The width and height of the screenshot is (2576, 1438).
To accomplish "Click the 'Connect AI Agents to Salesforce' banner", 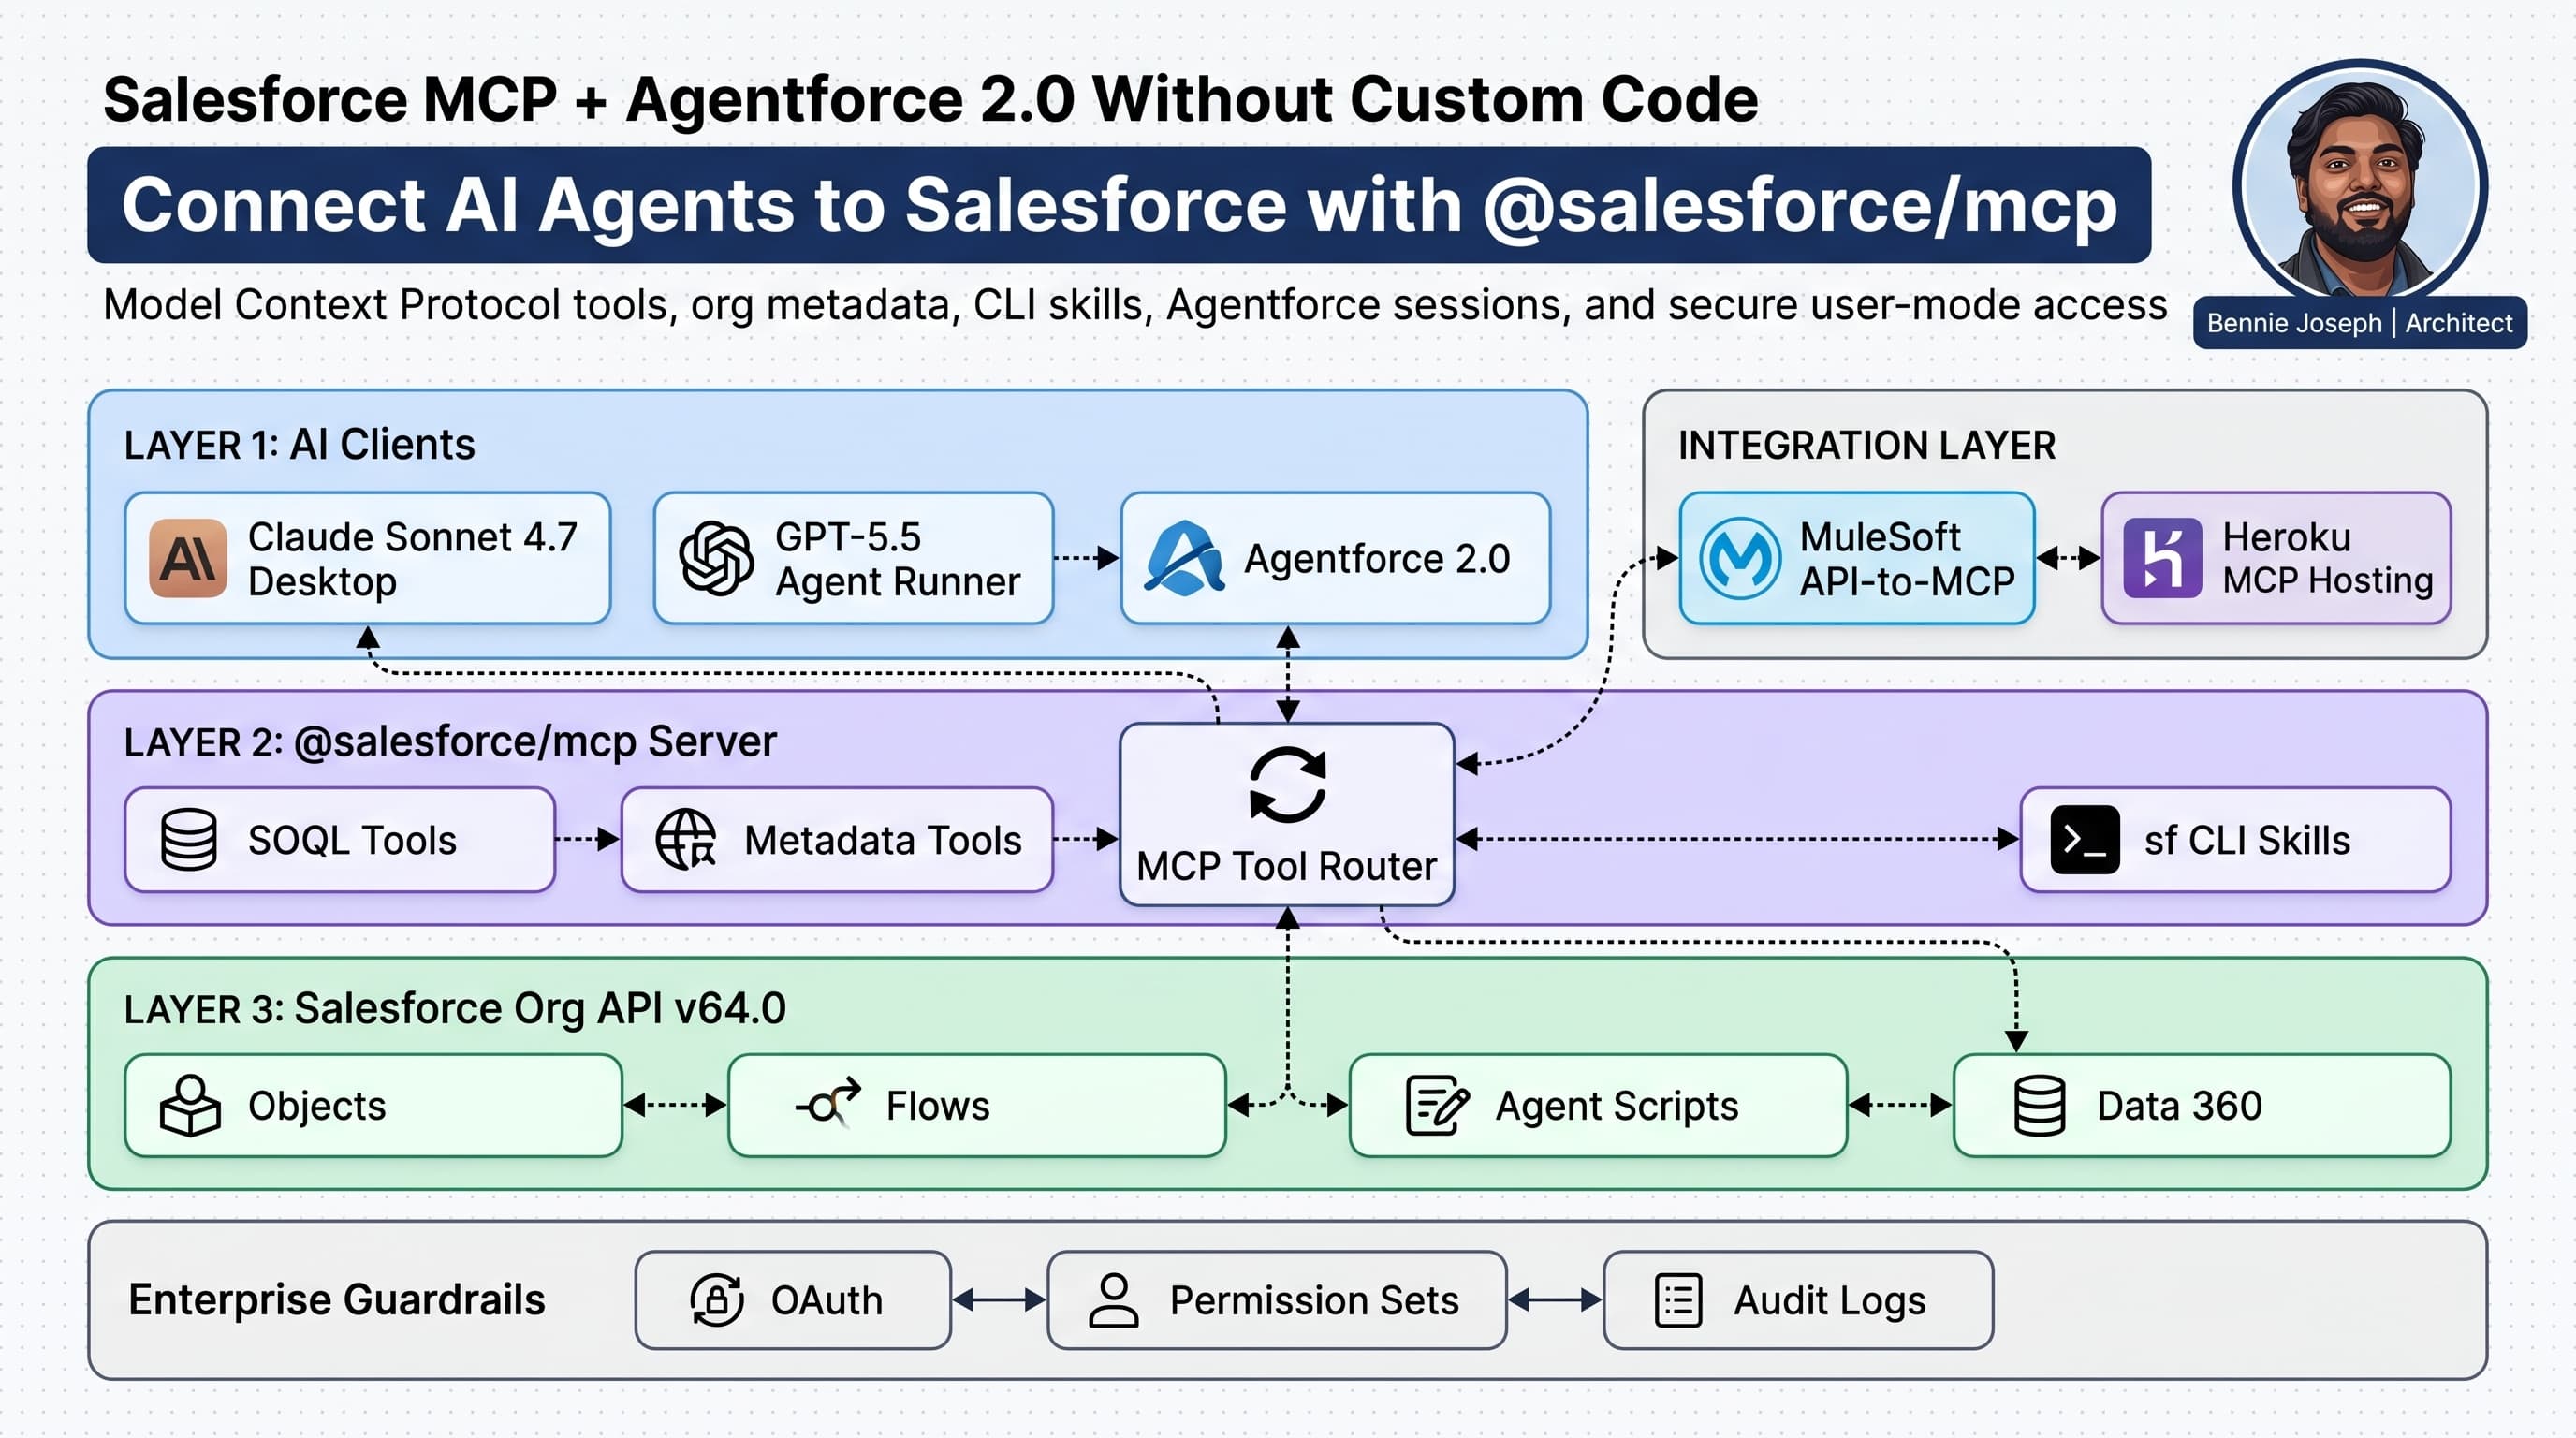I will coord(1119,205).
